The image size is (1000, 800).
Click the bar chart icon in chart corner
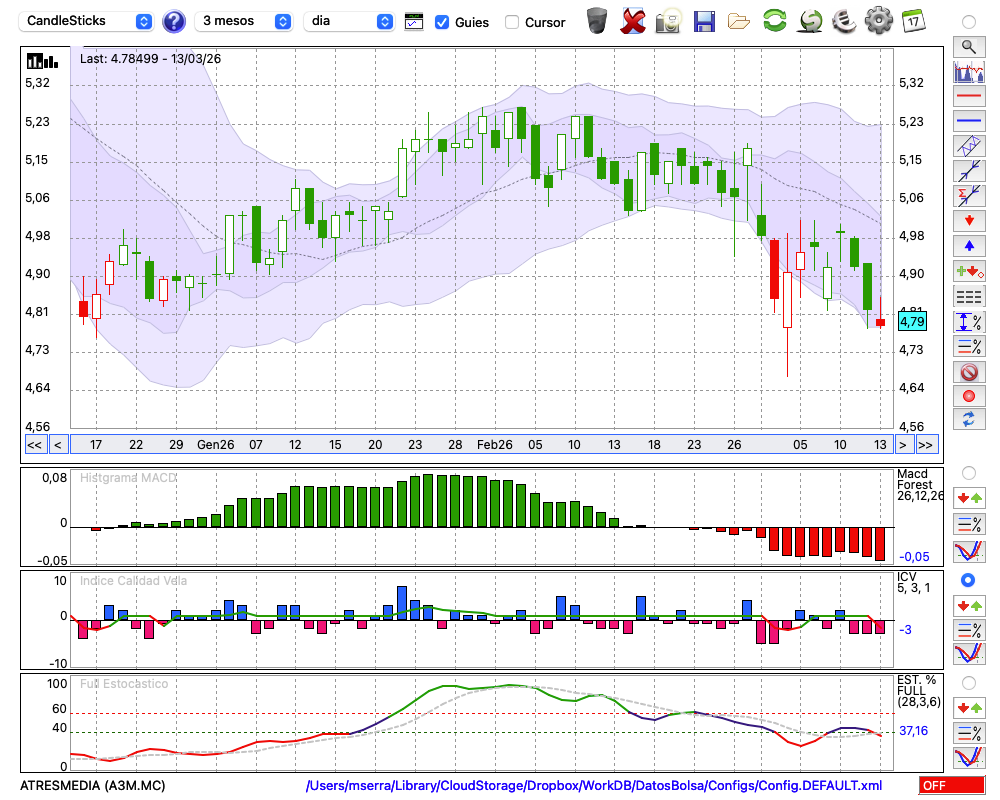coord(42,61)
